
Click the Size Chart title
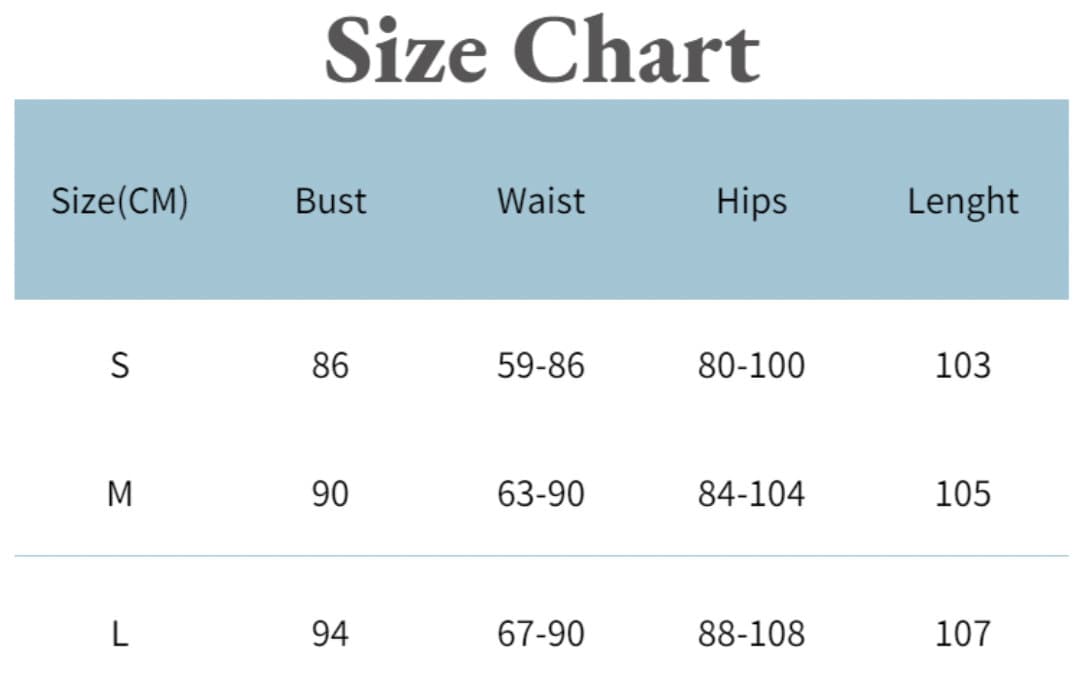(x=542, y=50)
